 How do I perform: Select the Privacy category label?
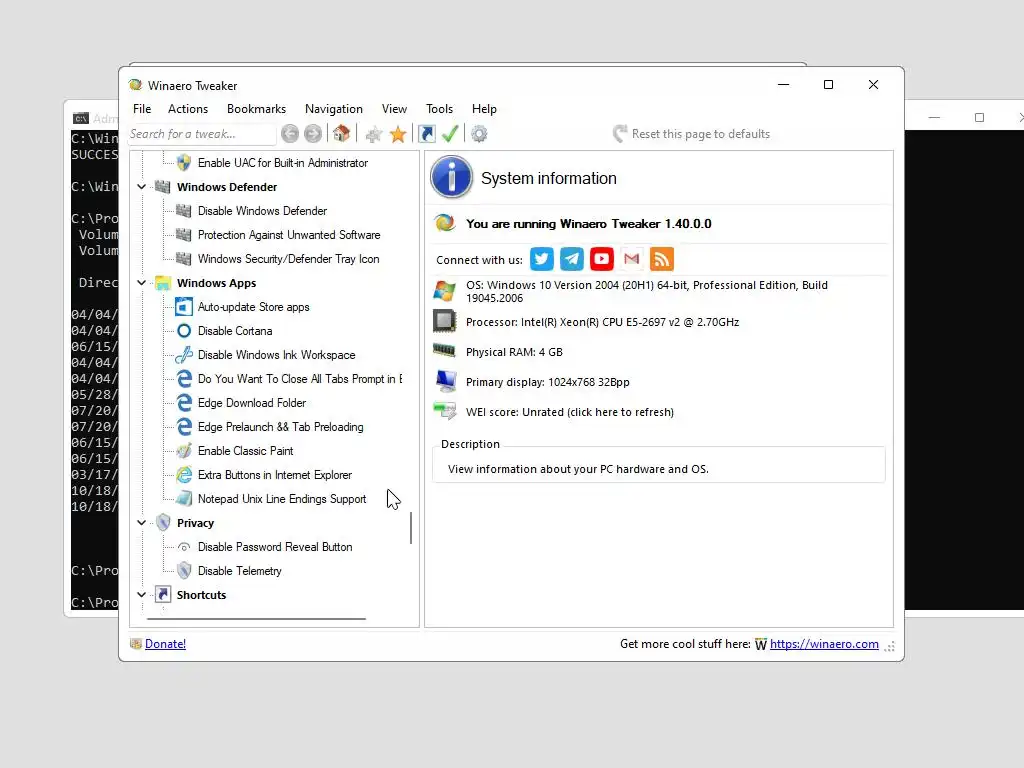pyautogui.click(x=195, y=523)
